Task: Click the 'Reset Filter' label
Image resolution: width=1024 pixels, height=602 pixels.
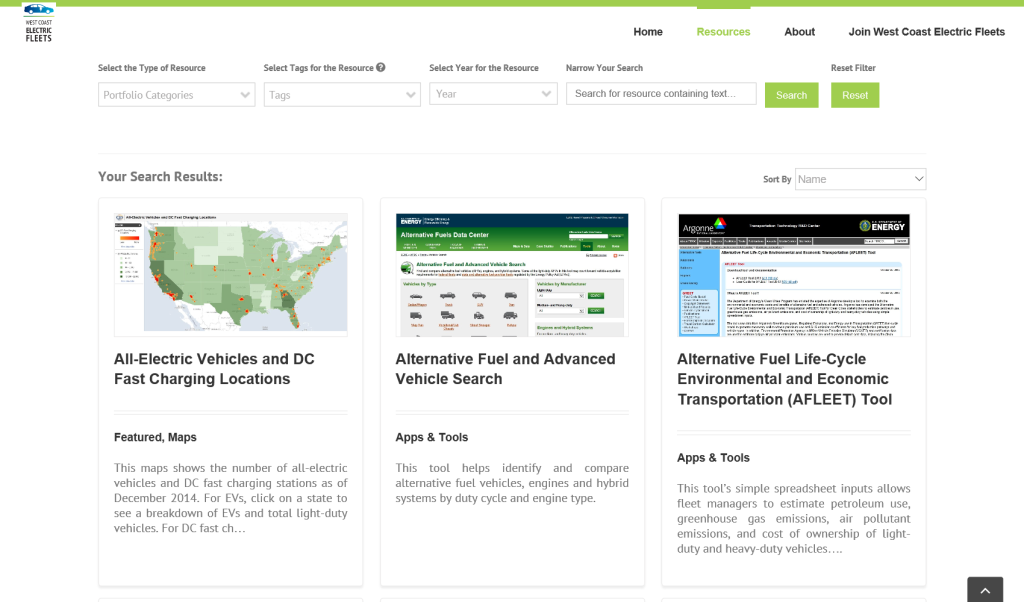Action: coord(853,68)
